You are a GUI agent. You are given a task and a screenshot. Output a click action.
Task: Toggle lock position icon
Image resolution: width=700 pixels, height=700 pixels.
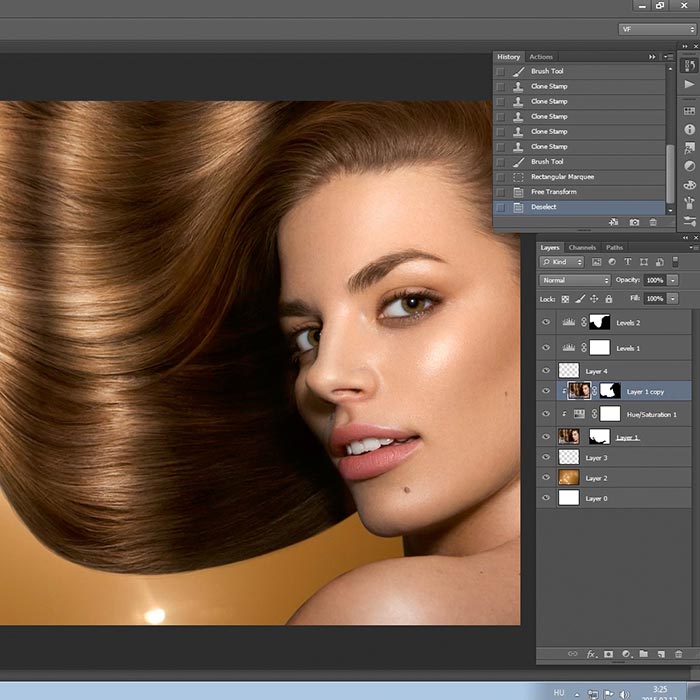(594, 299)
